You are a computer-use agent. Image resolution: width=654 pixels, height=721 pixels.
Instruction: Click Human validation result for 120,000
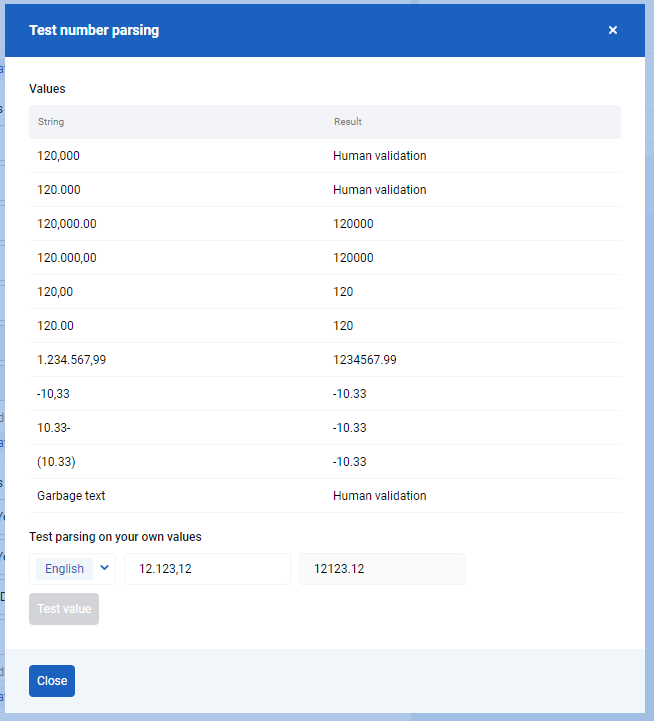pyautogui.click(x=379, y=156)
